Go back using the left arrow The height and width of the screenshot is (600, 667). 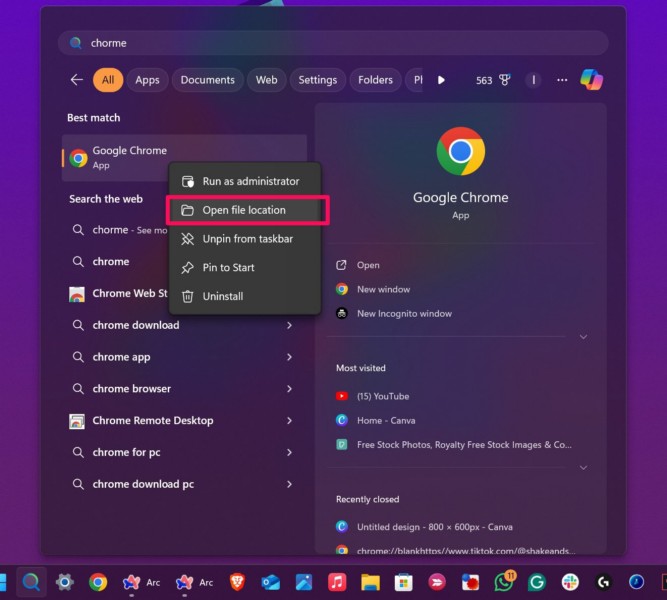click(x=77, y=80)
